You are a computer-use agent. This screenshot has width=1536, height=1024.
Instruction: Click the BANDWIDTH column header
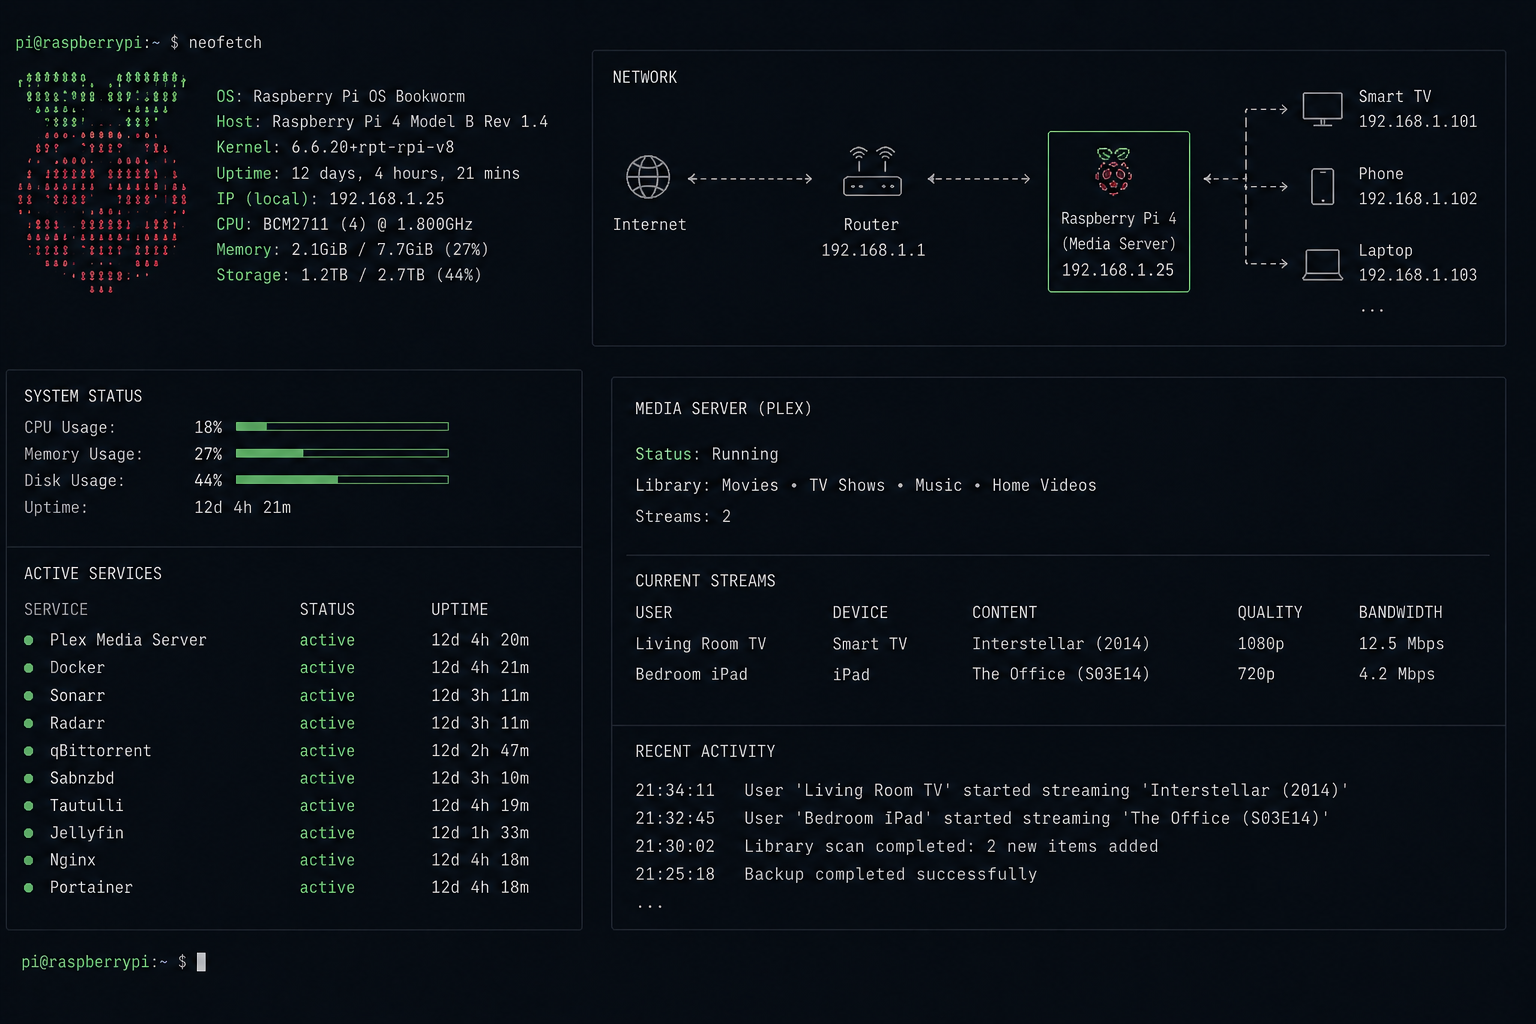(1400, 613)
